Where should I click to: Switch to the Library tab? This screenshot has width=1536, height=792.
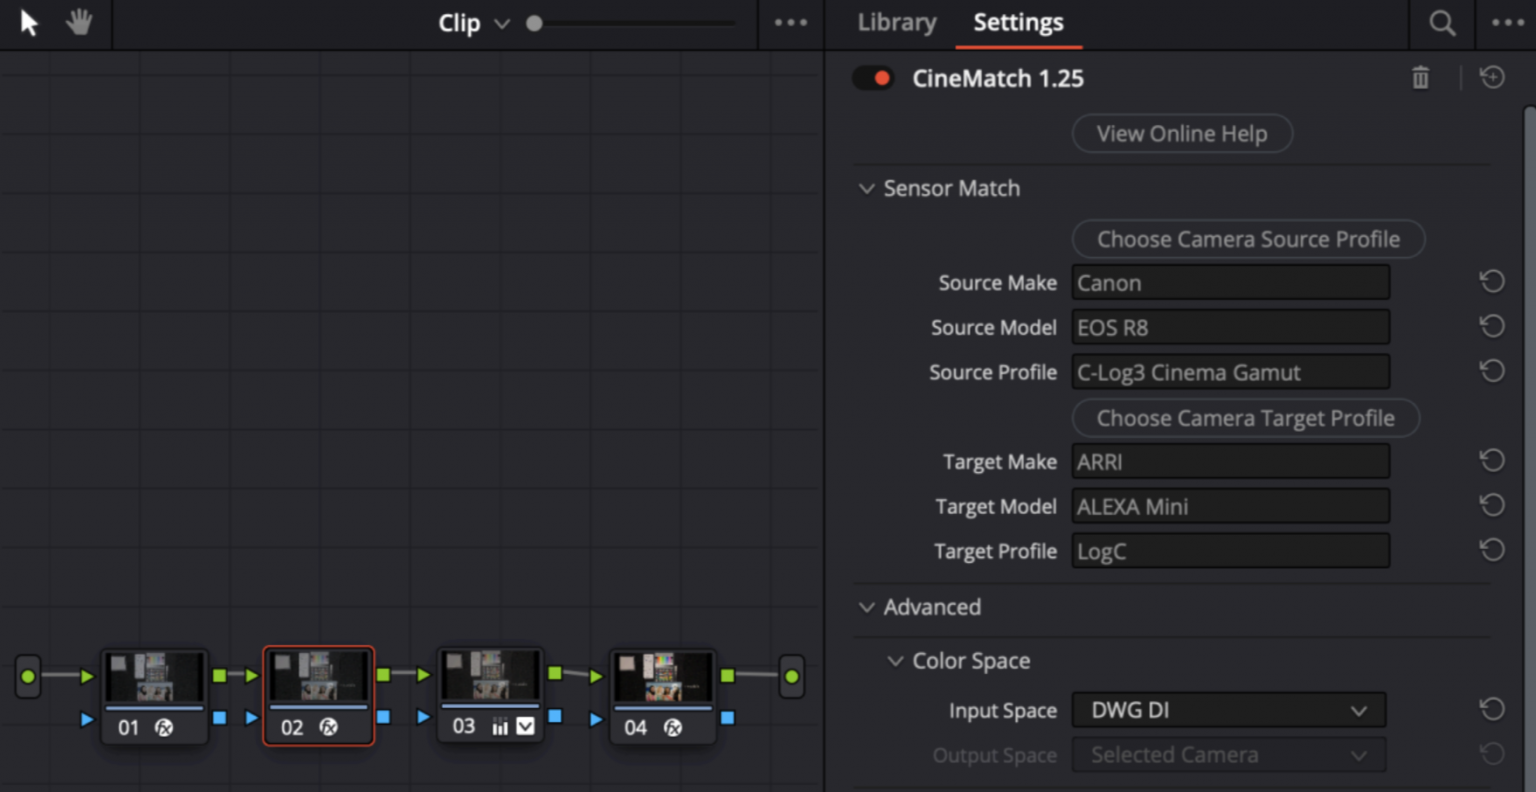coord(896,22)
